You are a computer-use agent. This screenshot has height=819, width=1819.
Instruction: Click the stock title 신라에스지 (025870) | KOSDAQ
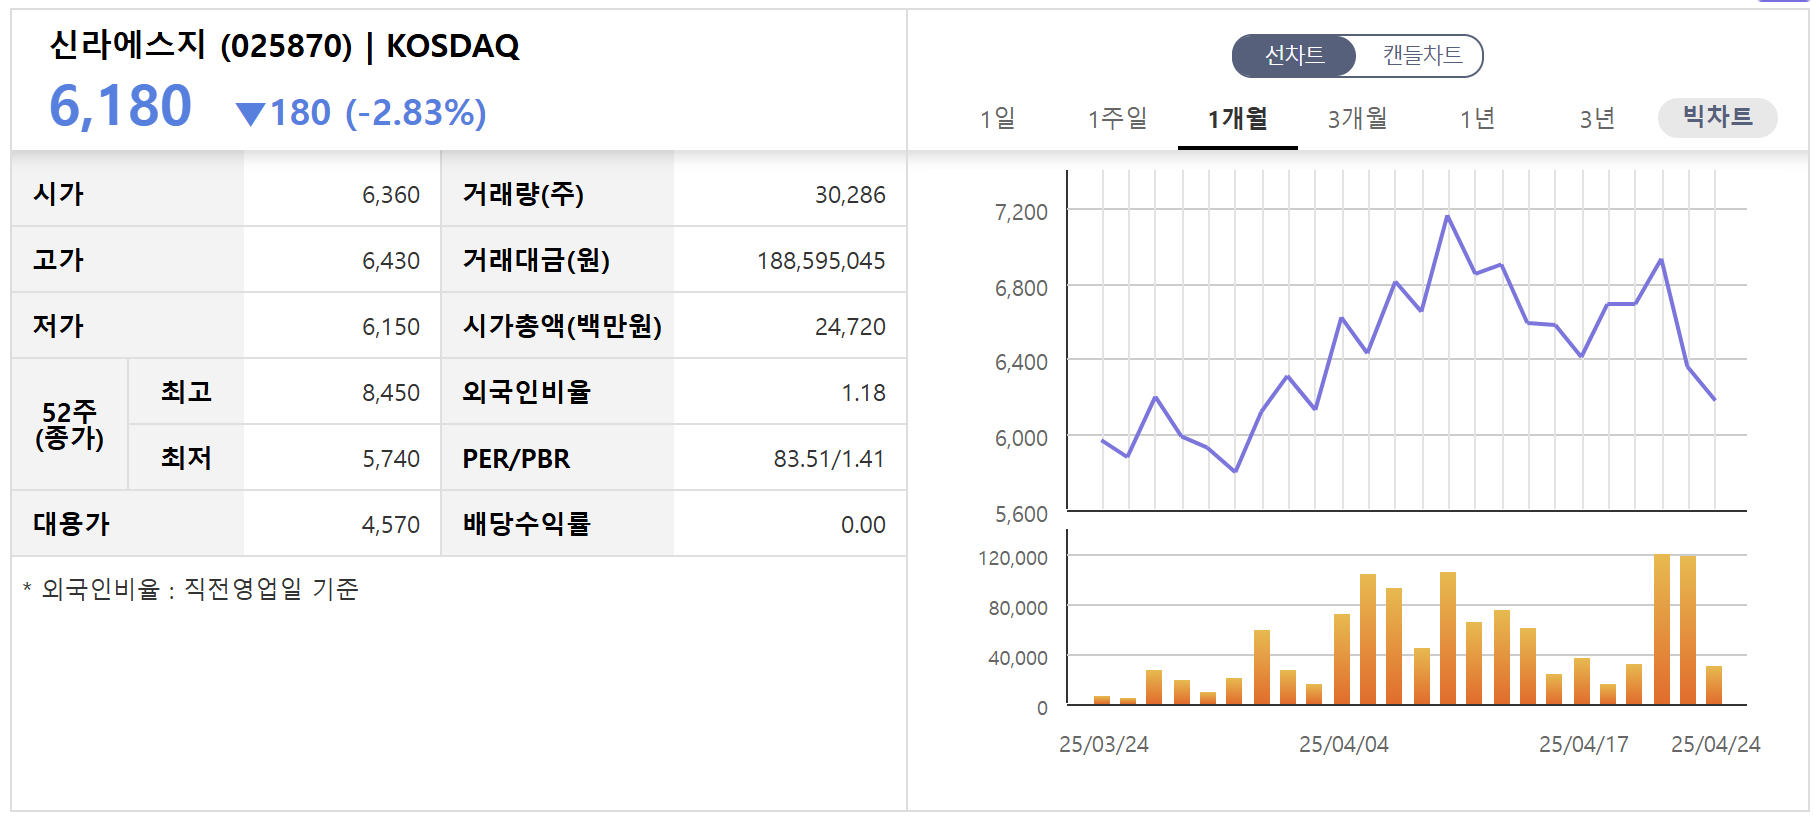coord(285,45)
